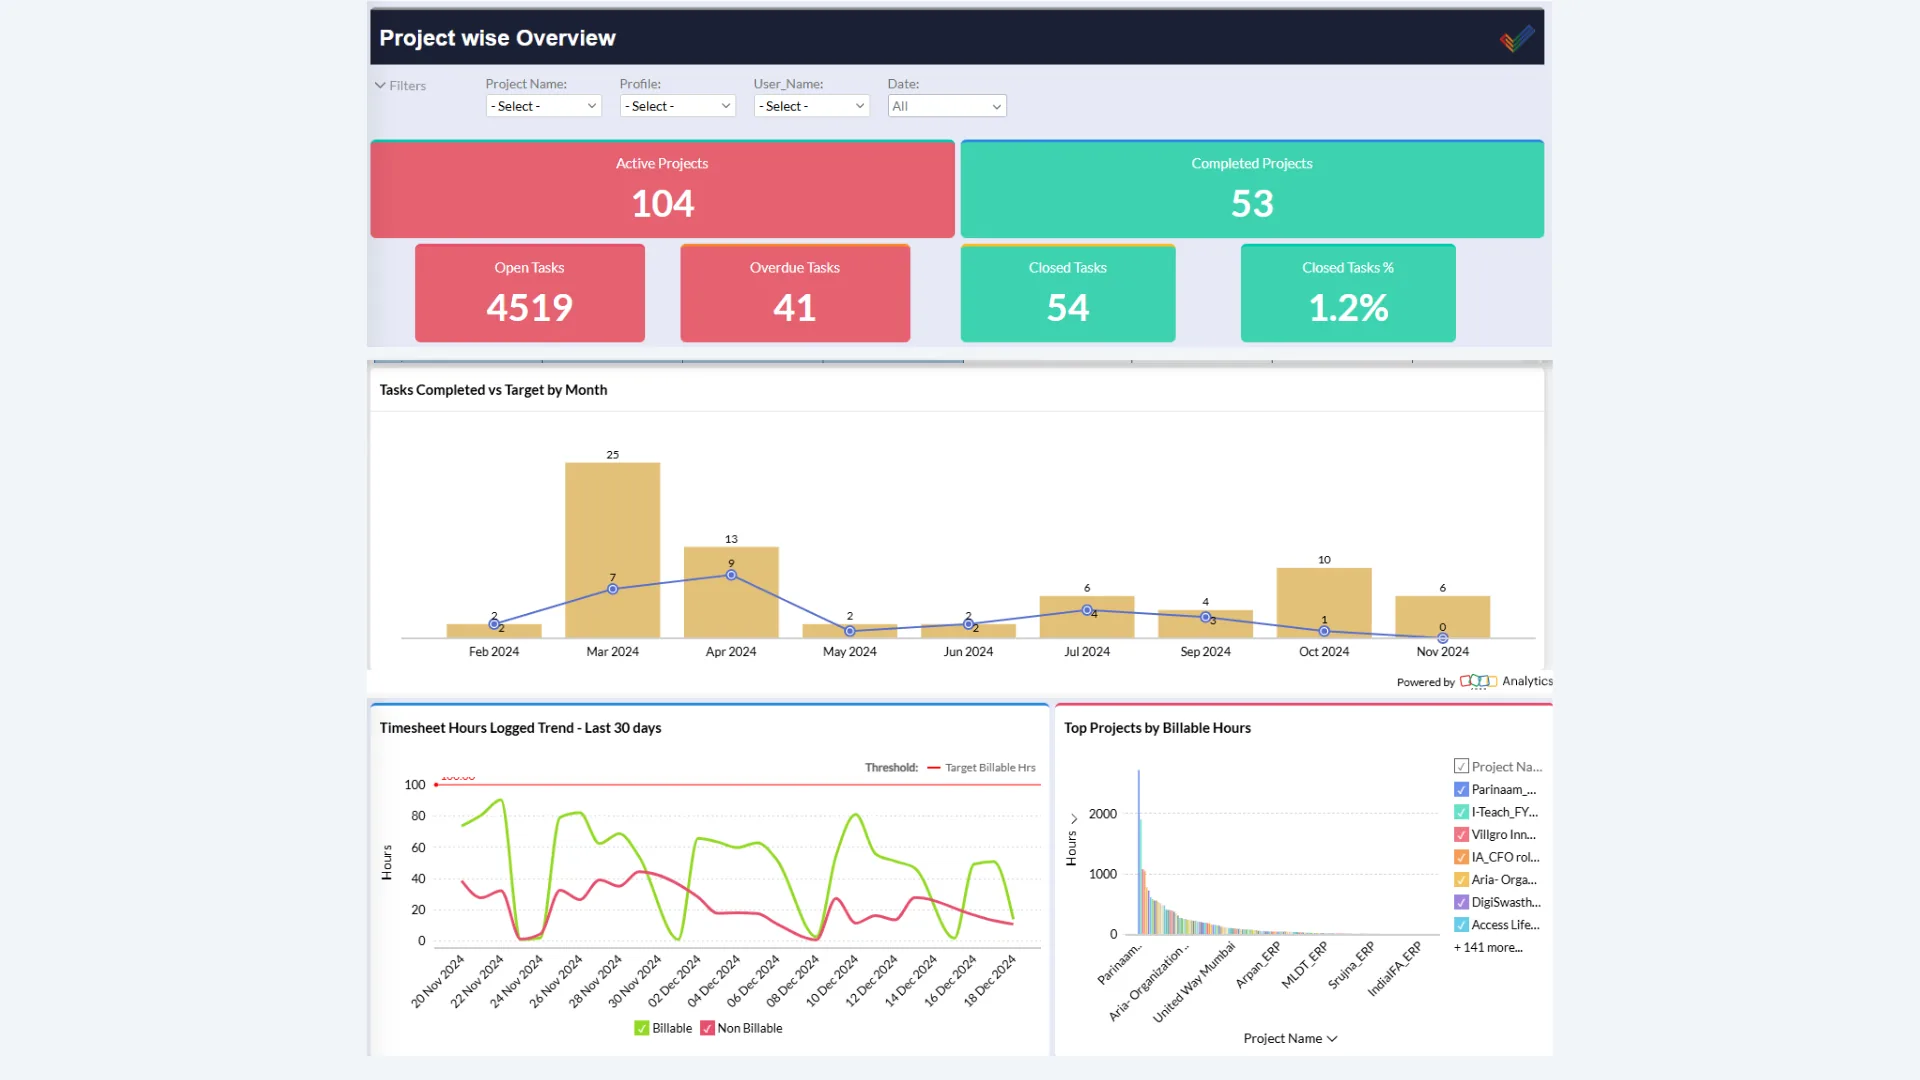Screen dimensions: 1920x1080
Task: Open the Completed Projects 53 card
Action: (x=1252, y=189)
